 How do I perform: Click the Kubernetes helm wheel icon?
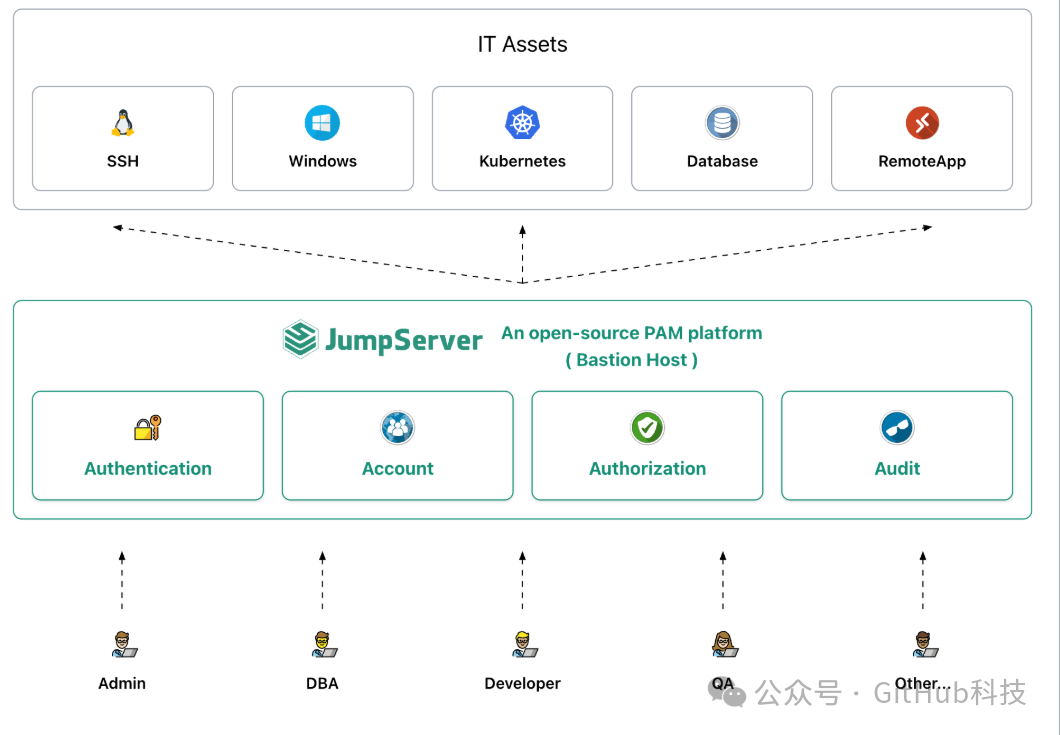pos(523,123)
